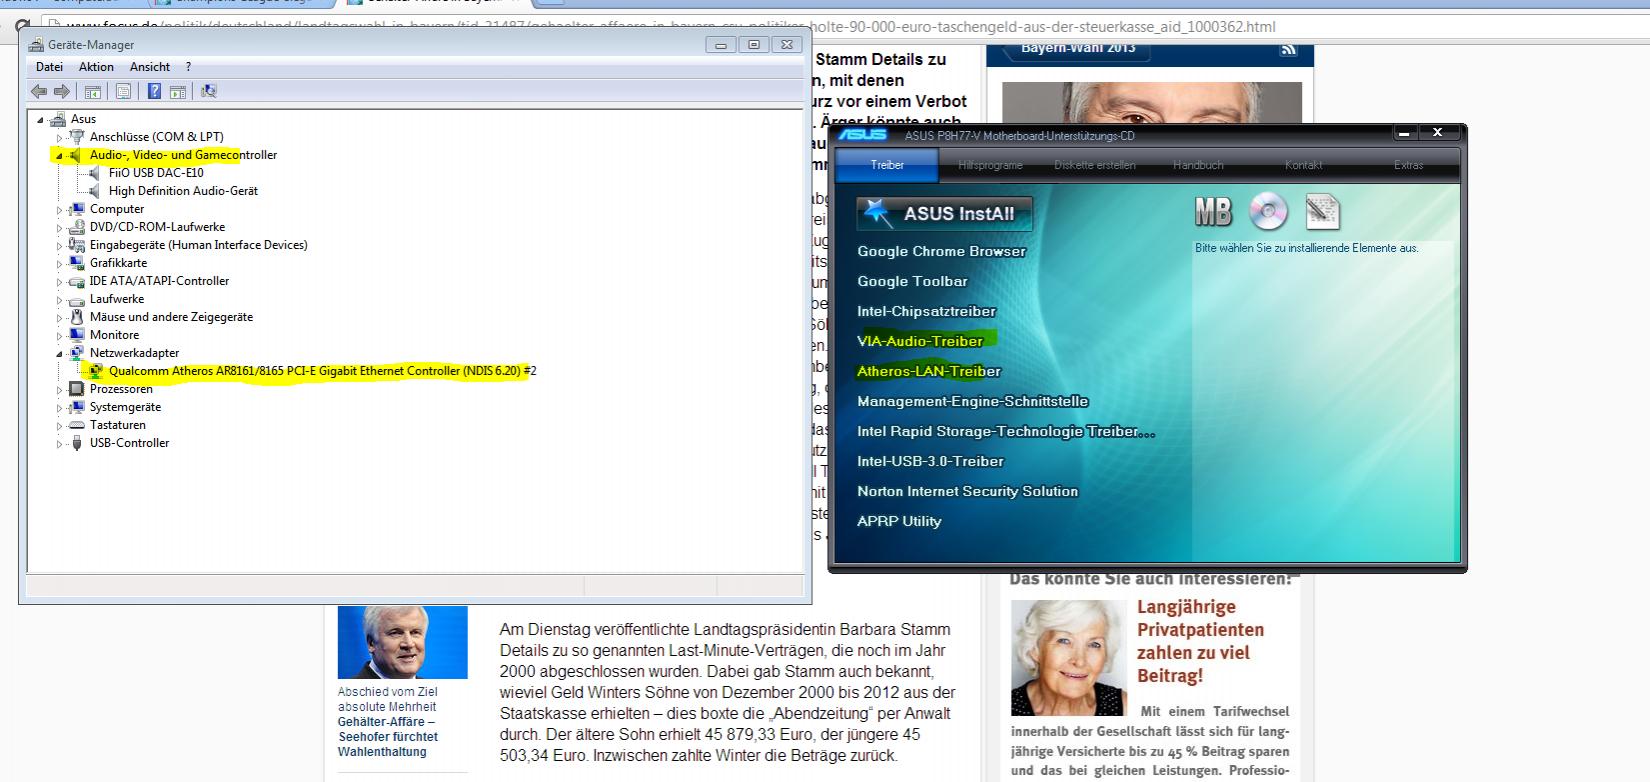The width and height of the screenshot is (1650, 782).
Task: Switch to the Handbuch tab in ASUS window
Action: click(x=1198, y=165)
